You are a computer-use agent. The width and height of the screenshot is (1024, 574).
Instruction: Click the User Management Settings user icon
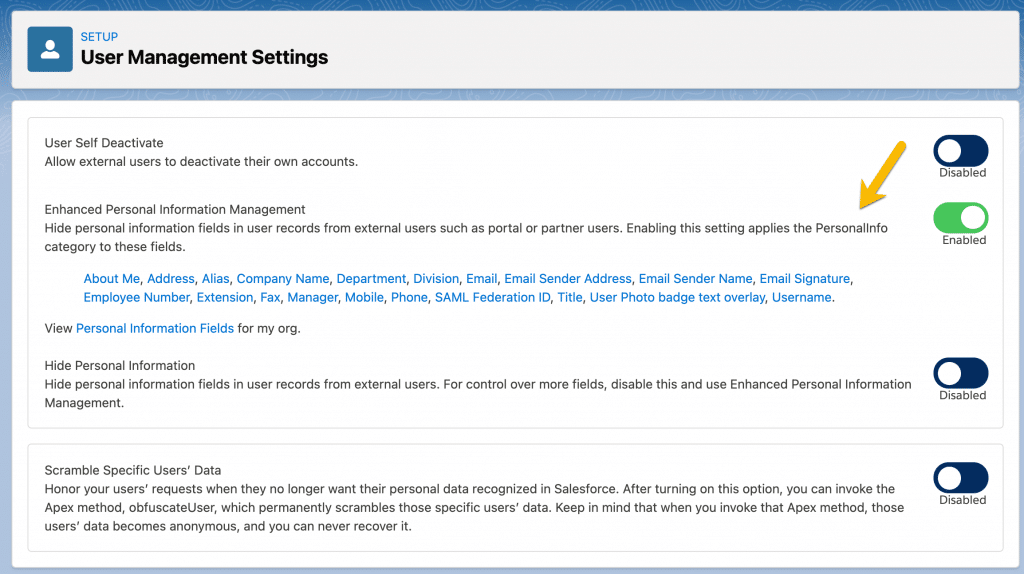[49, 49]
